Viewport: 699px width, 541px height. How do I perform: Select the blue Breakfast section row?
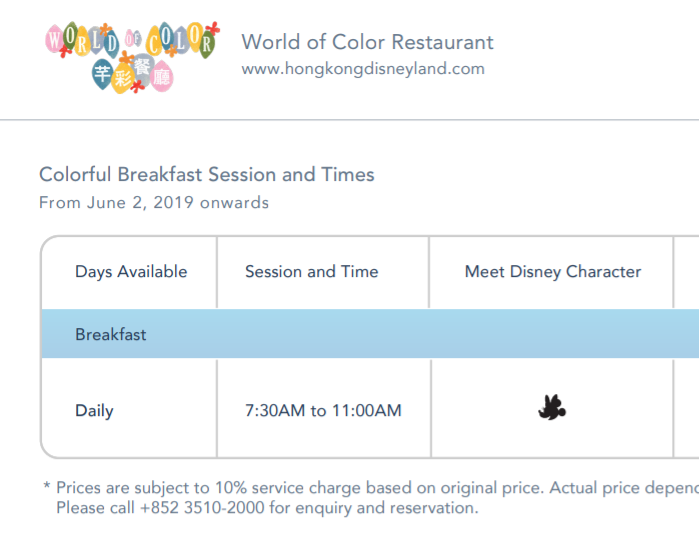point(370,334)
